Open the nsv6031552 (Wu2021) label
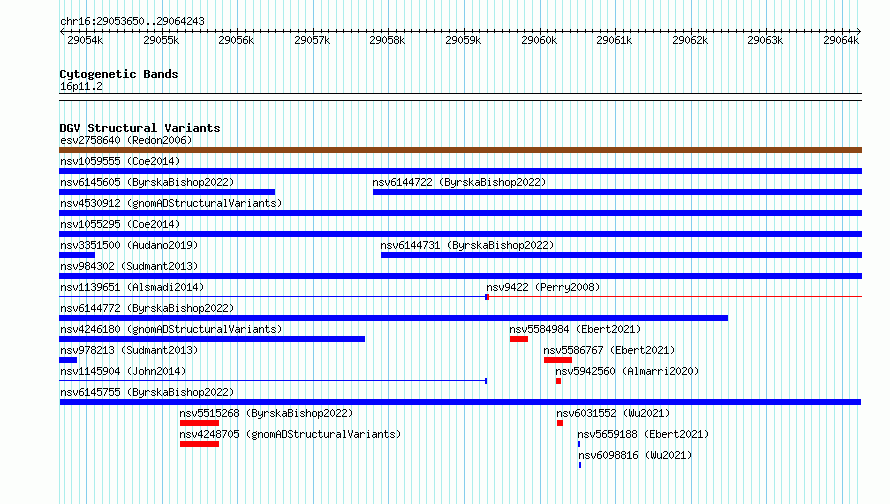 (x=613, y=413)
